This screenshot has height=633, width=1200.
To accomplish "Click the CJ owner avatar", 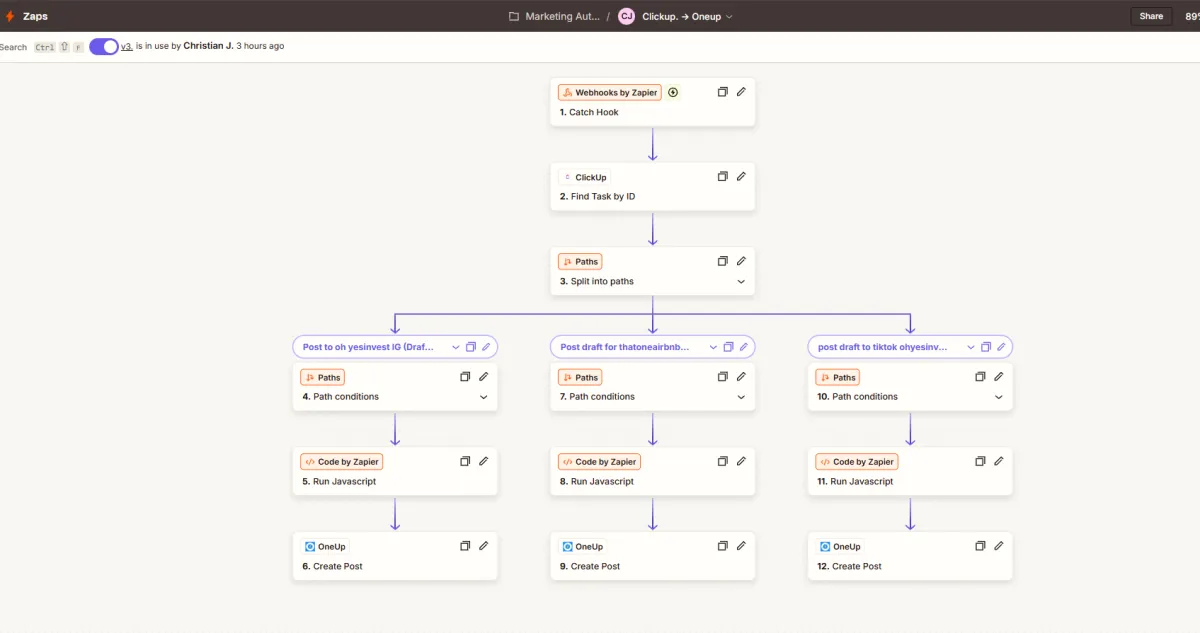I will pyautogui.click(x=626, y=16).
